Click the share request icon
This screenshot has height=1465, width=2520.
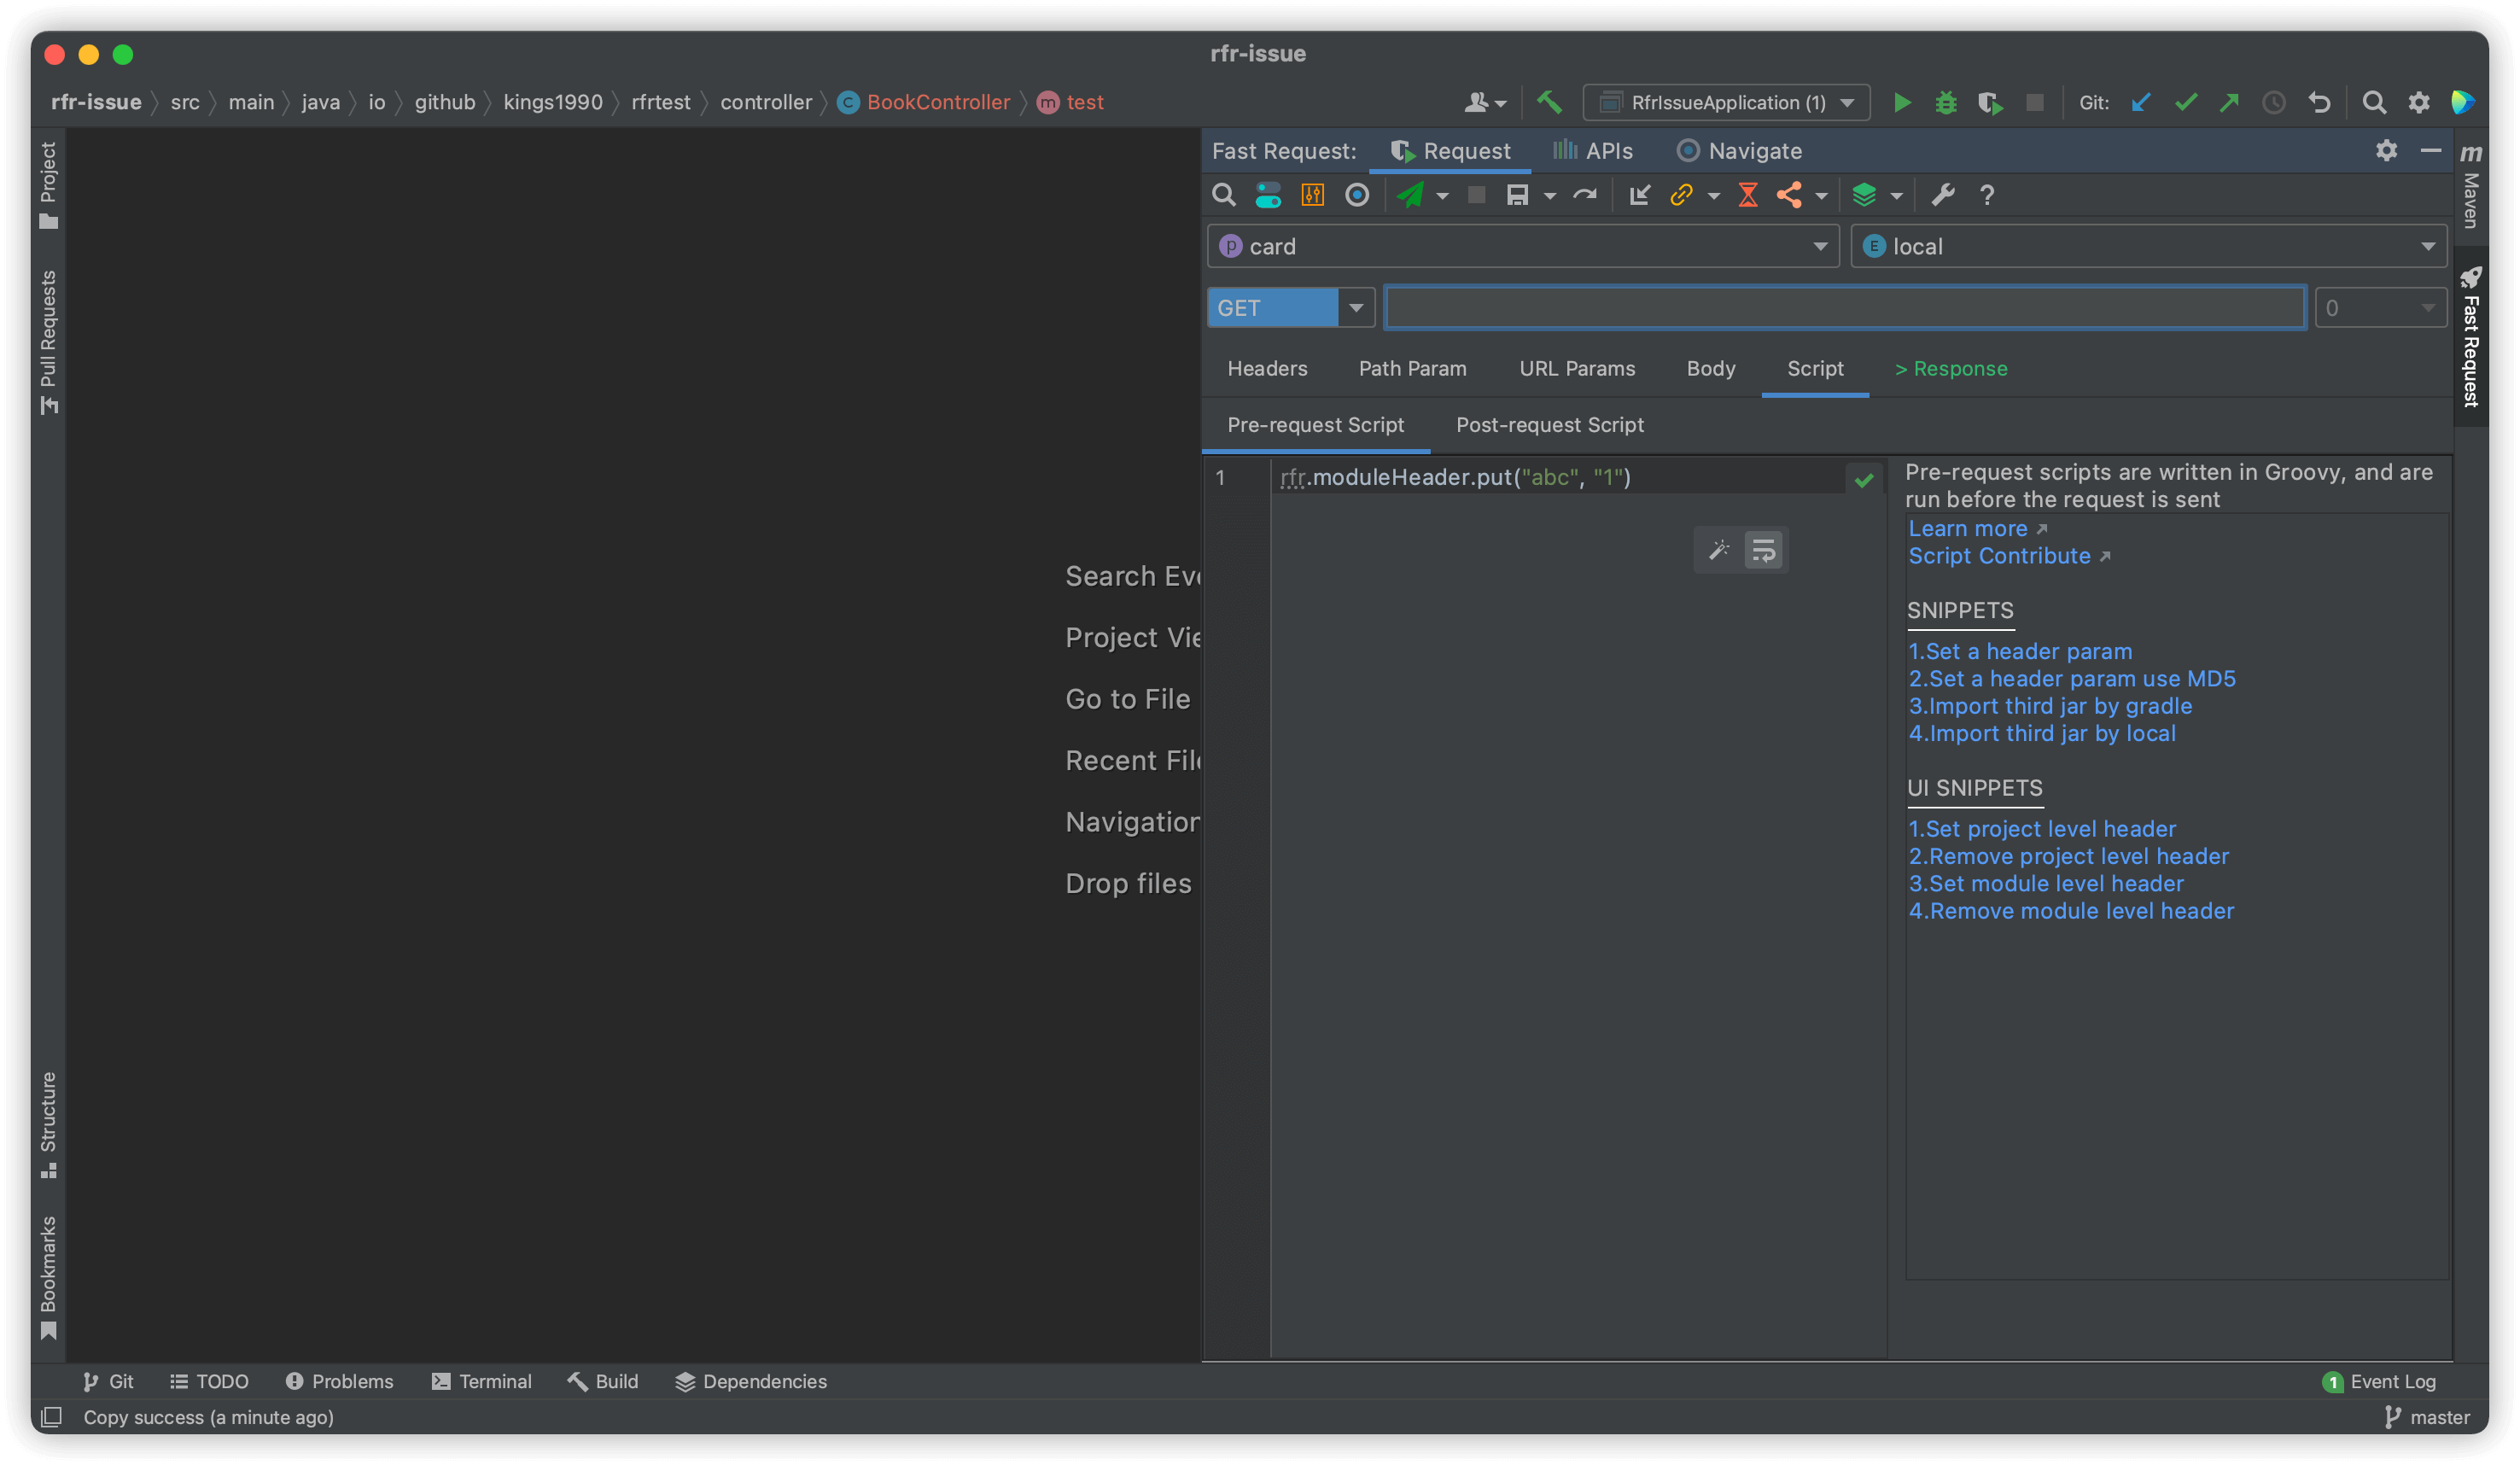pos(1790,195)
